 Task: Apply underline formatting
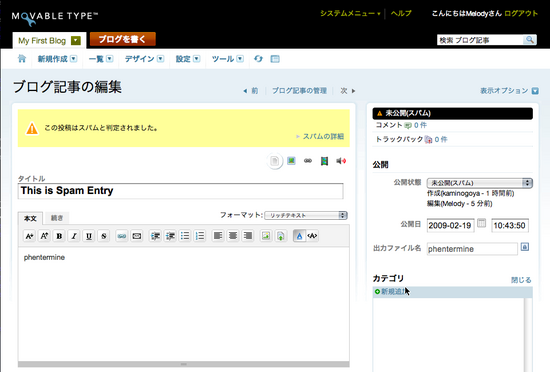click(89, 236)
